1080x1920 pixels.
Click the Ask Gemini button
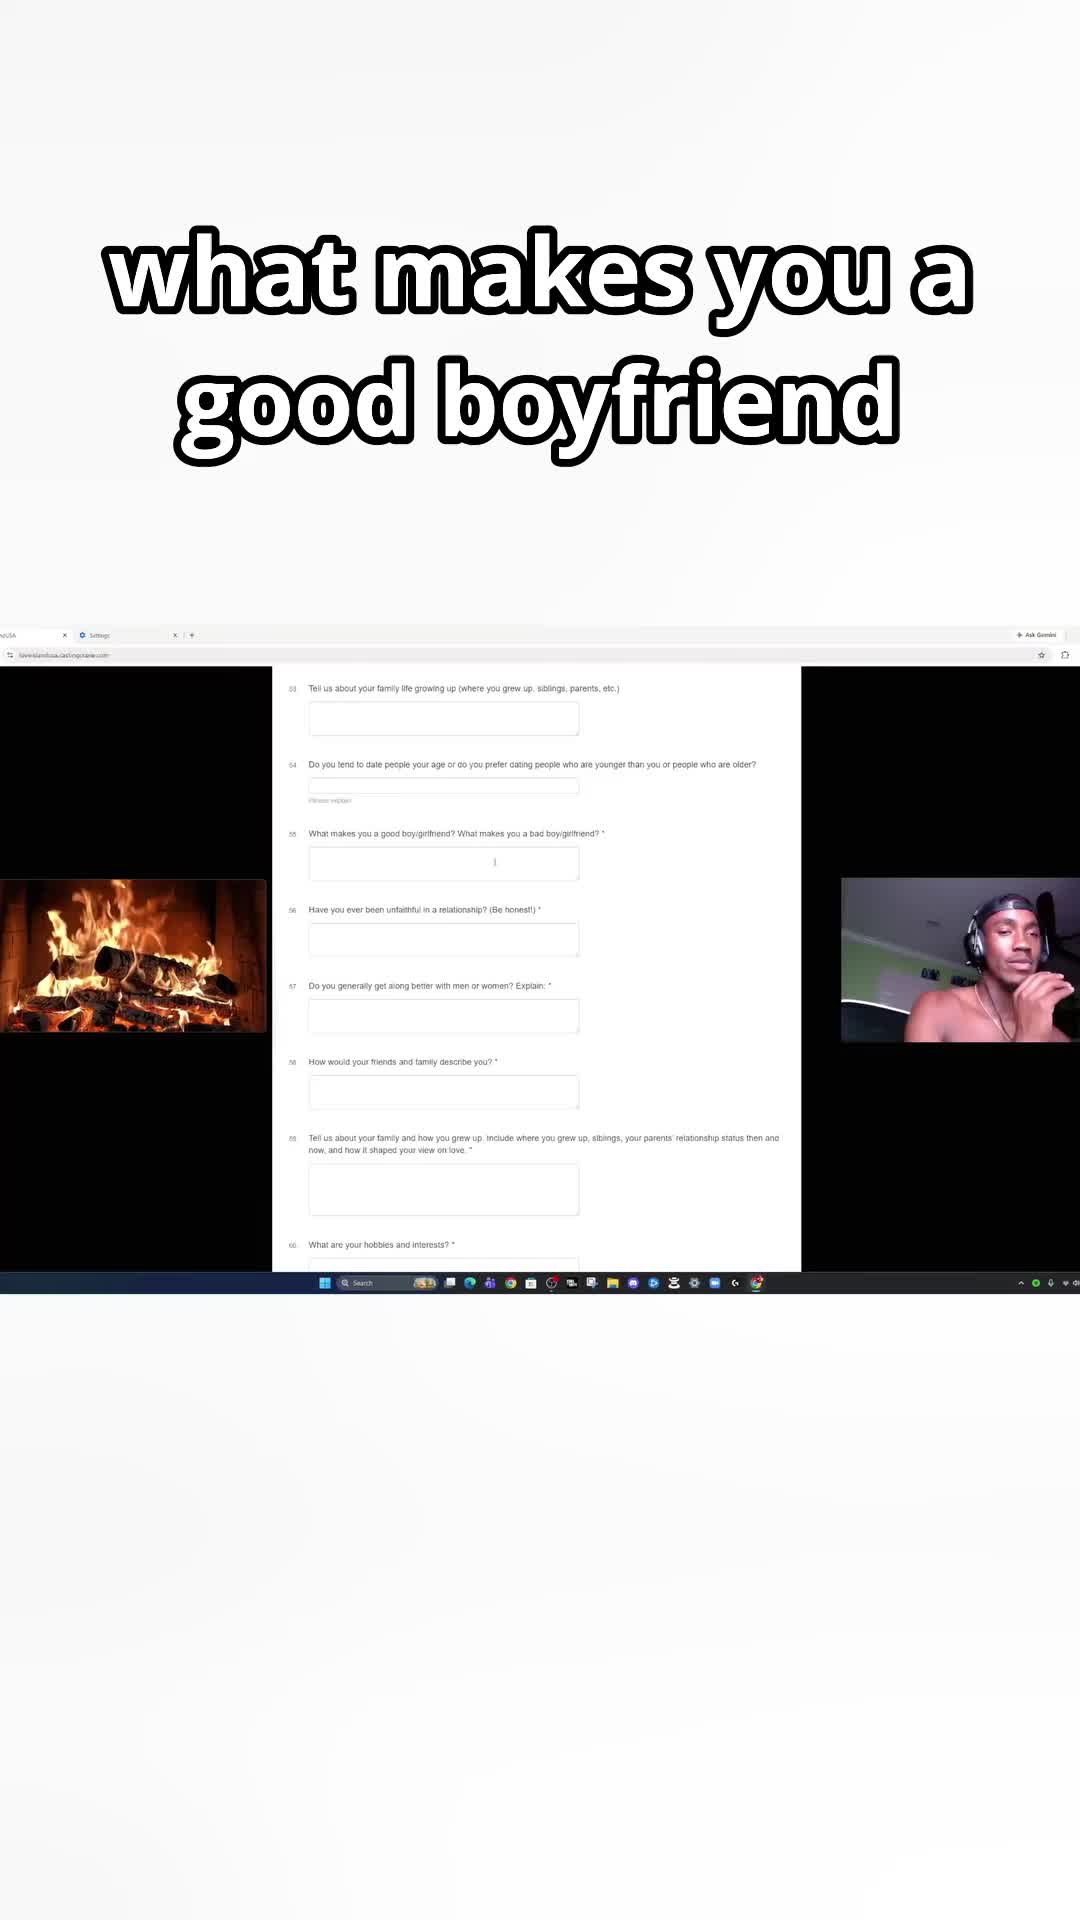click(1037, 635)
